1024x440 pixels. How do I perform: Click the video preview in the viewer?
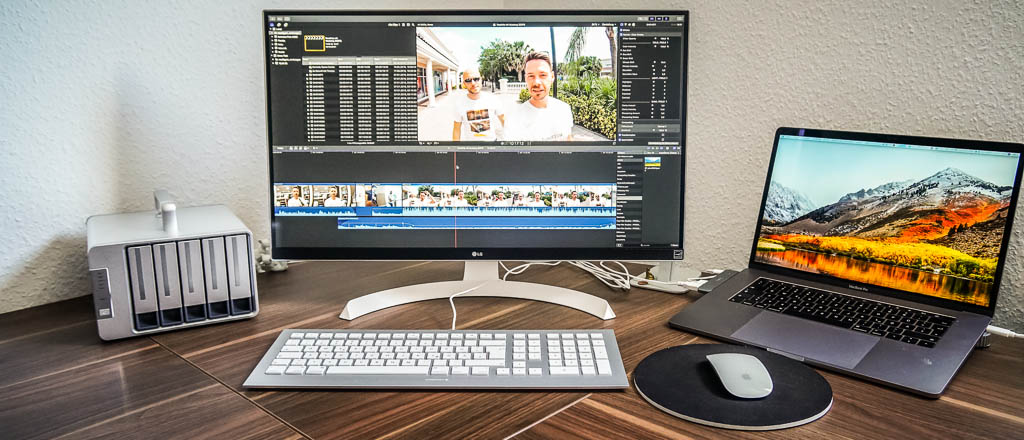[x=516, y=83]
